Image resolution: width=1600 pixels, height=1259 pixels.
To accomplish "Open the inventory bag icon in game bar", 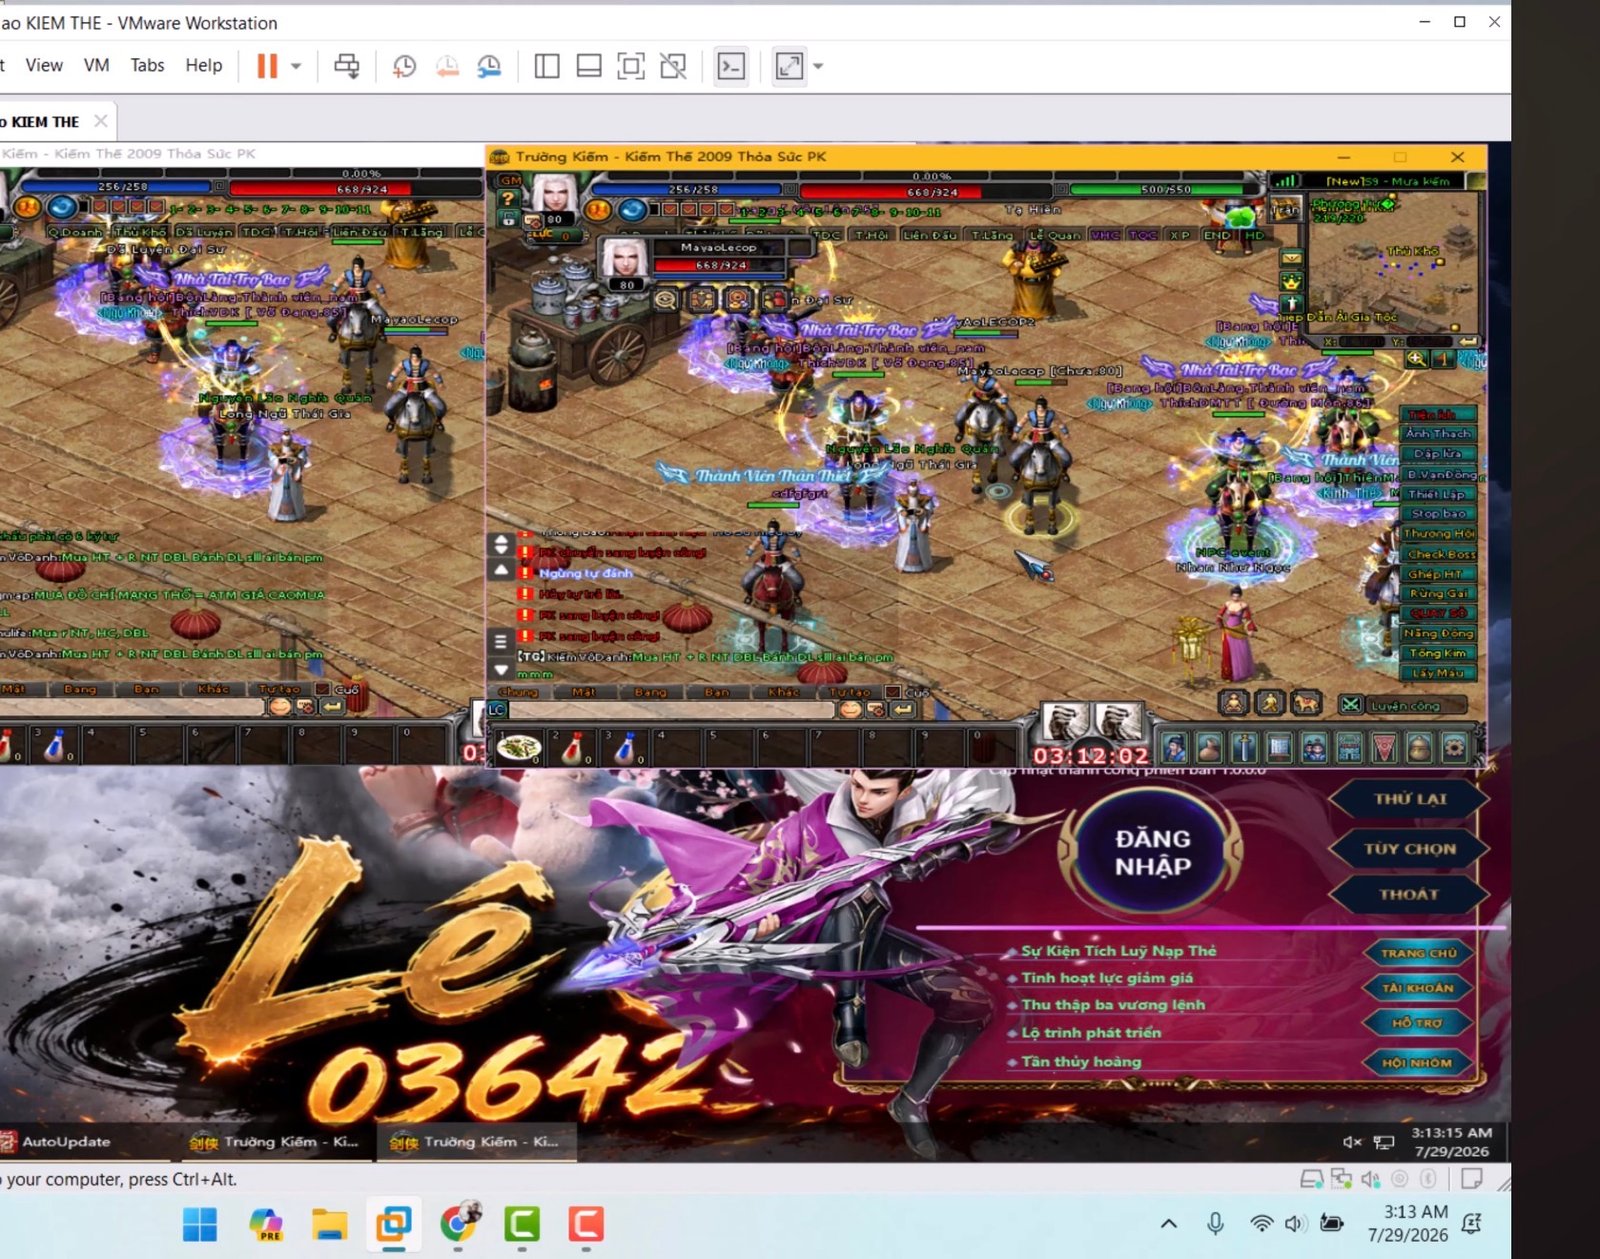I will pyautogui.click(x=1210, y=747).
